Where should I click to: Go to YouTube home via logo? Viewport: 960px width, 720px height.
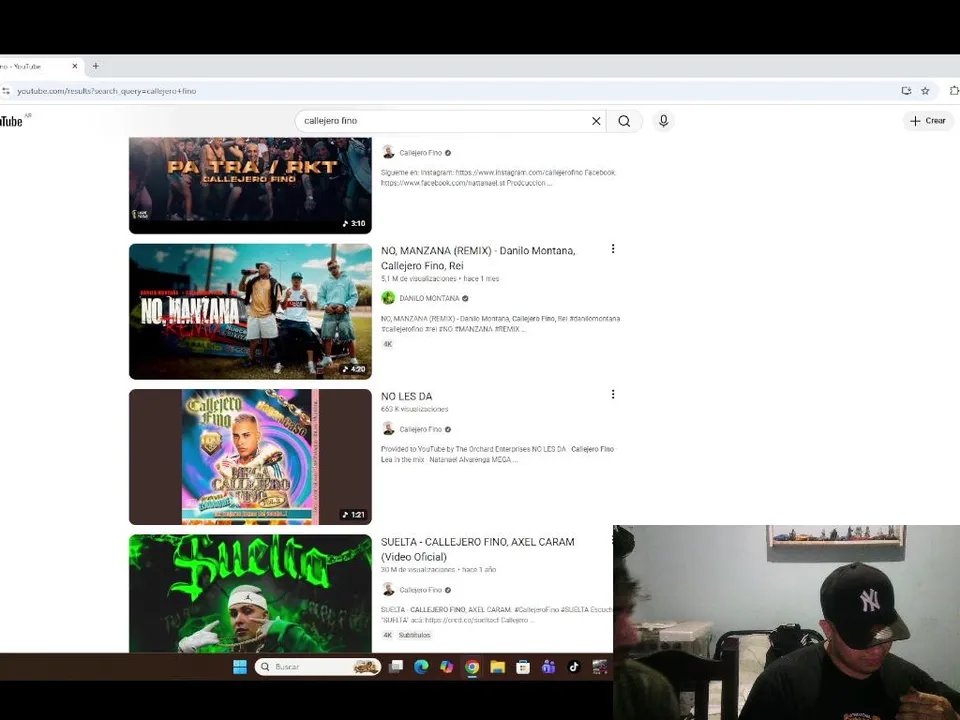pos(13,121)
